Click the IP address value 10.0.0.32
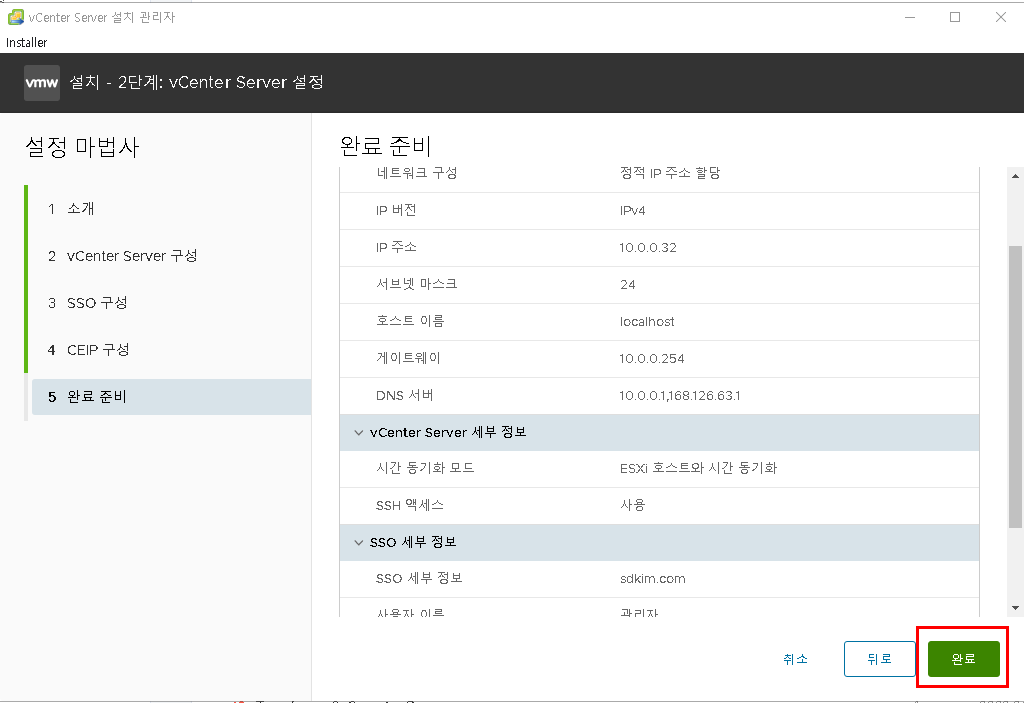The height and width of the screenshot is (703, 1024). (x=648, y=248)
